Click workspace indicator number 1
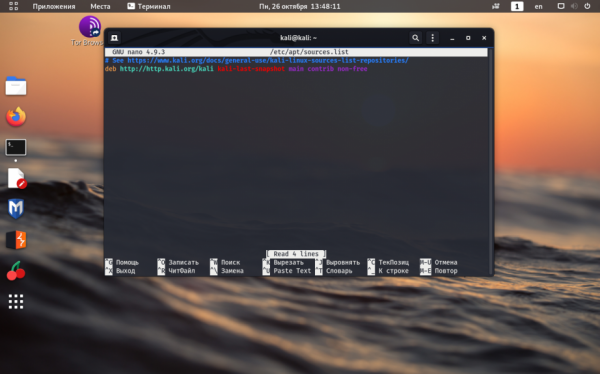 coord(517,6)
